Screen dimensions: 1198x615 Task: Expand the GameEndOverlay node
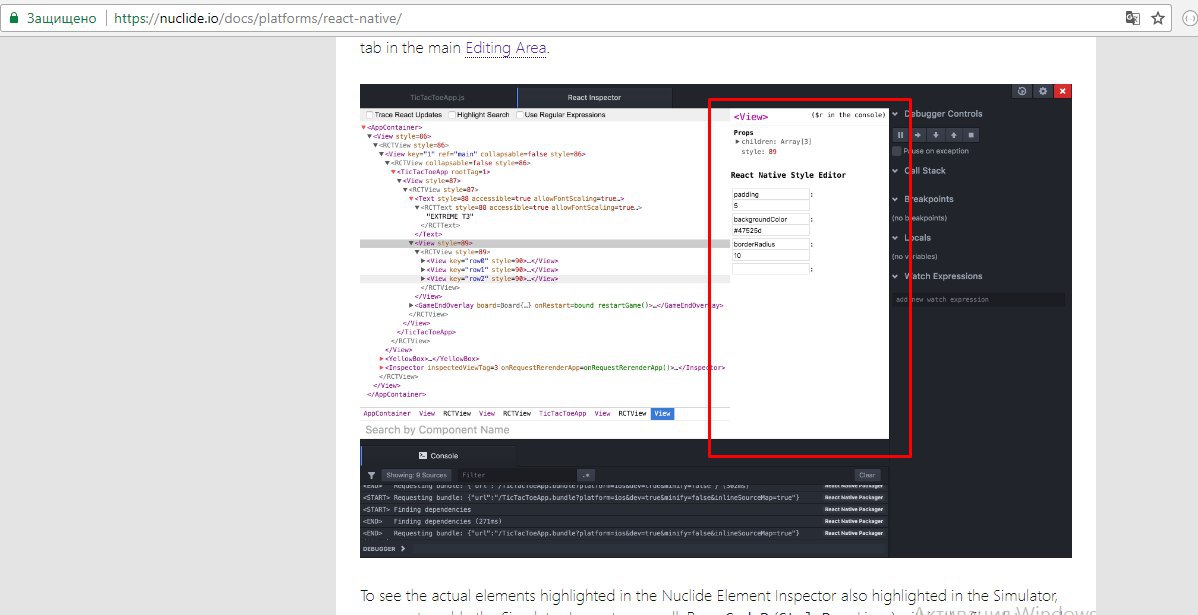click(x=411, y=306)
